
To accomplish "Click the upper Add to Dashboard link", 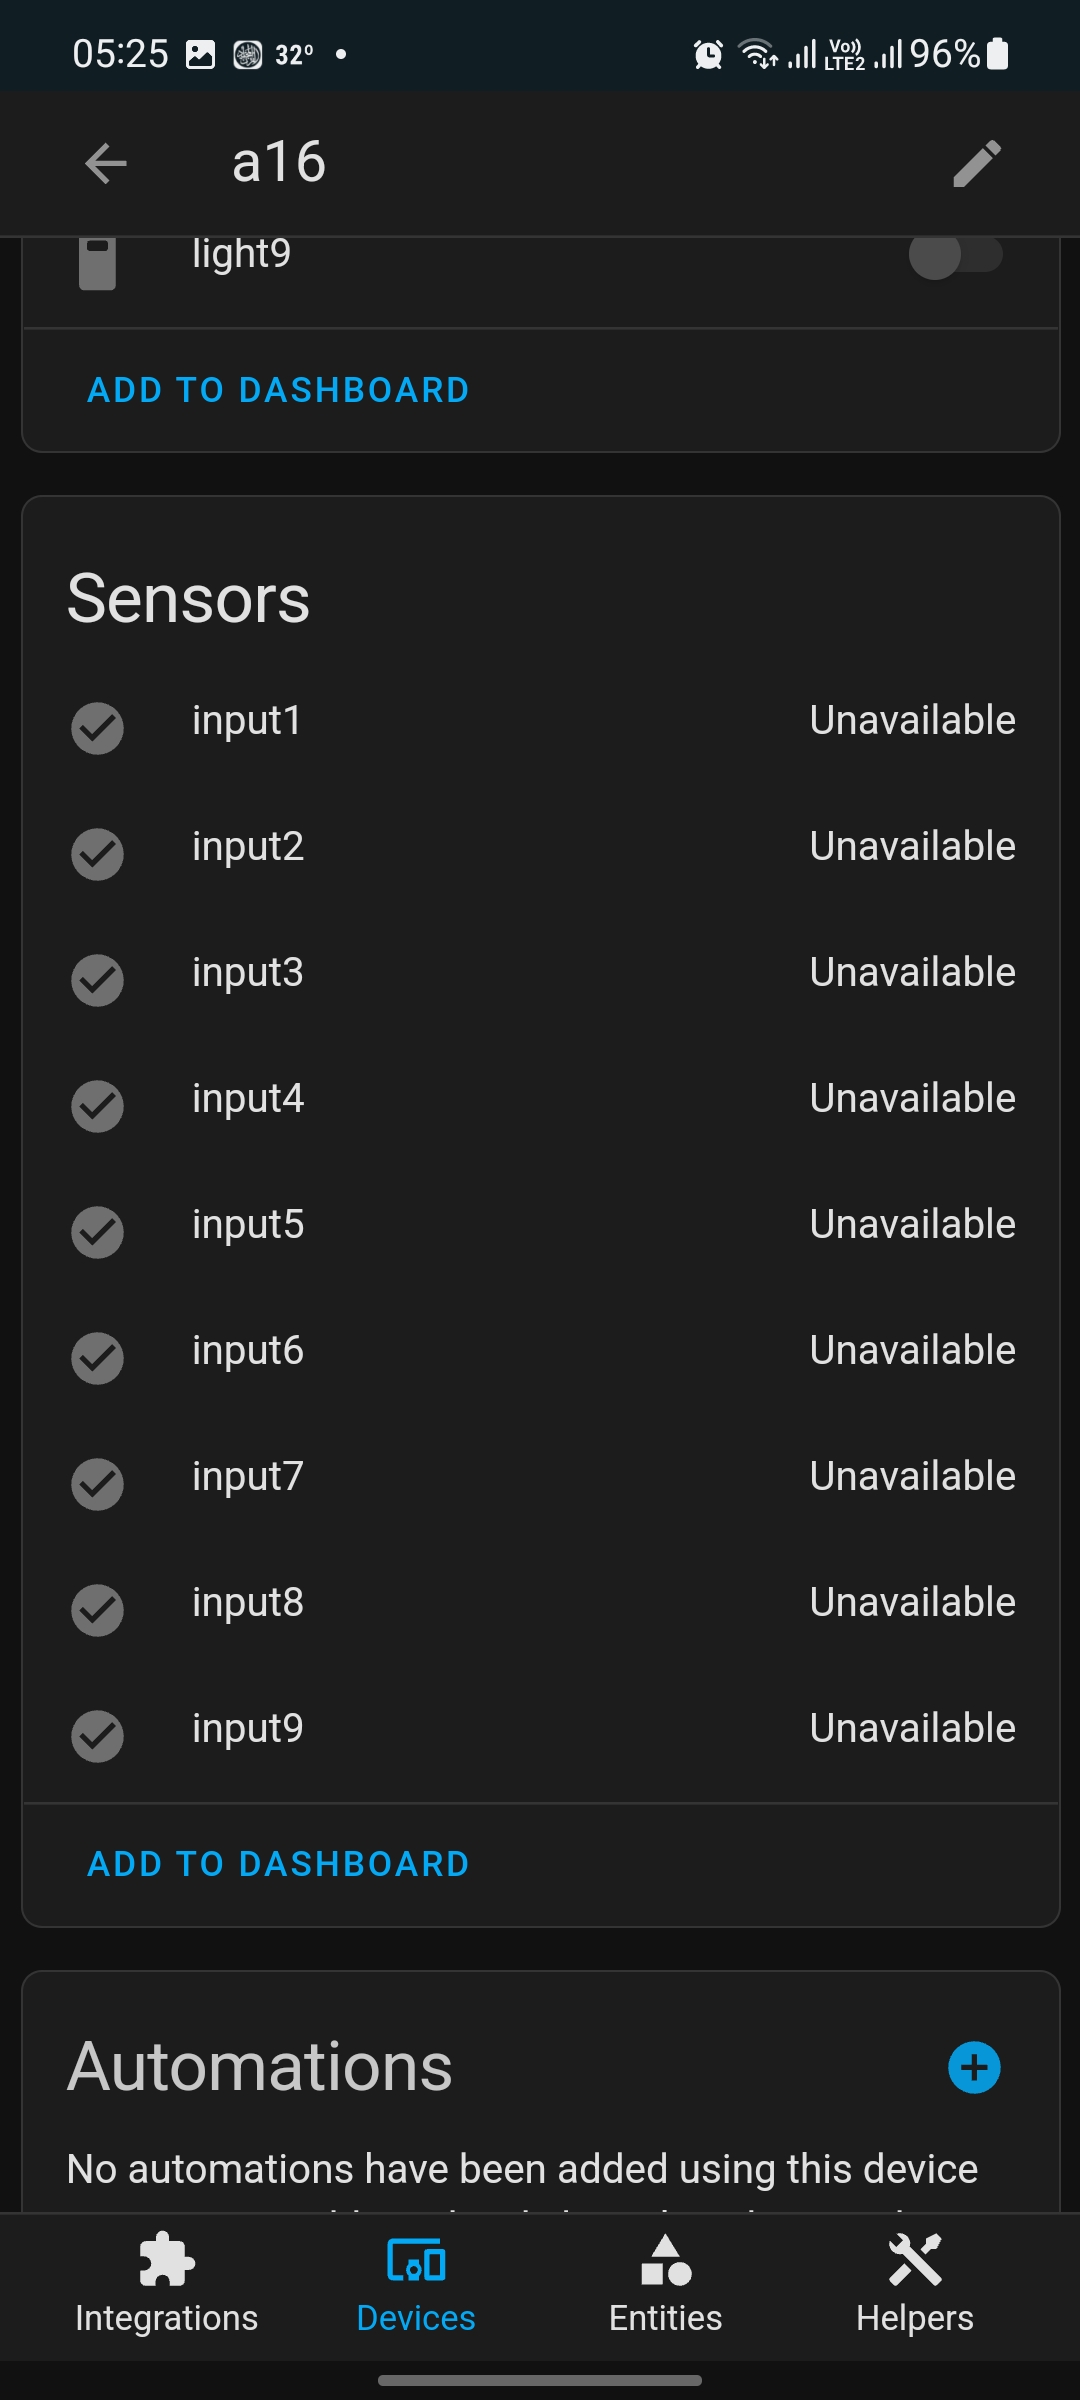I will [x=278, y=390].
